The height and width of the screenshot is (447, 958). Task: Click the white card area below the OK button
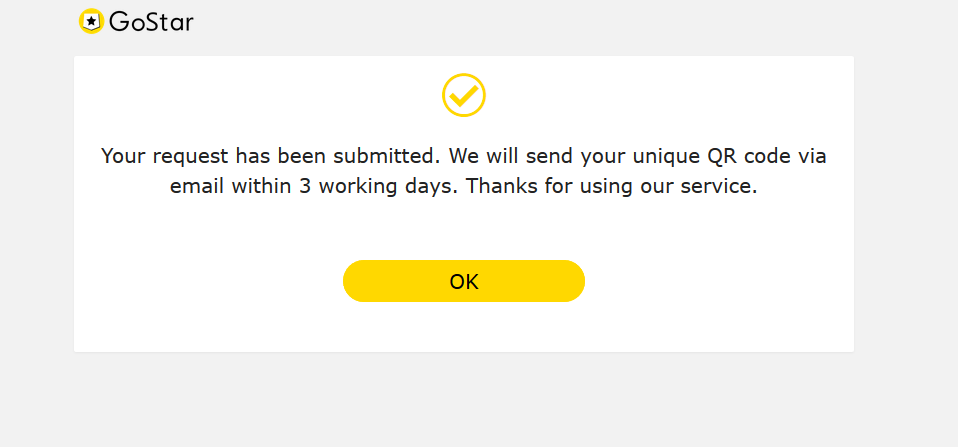tap(464, 327)
